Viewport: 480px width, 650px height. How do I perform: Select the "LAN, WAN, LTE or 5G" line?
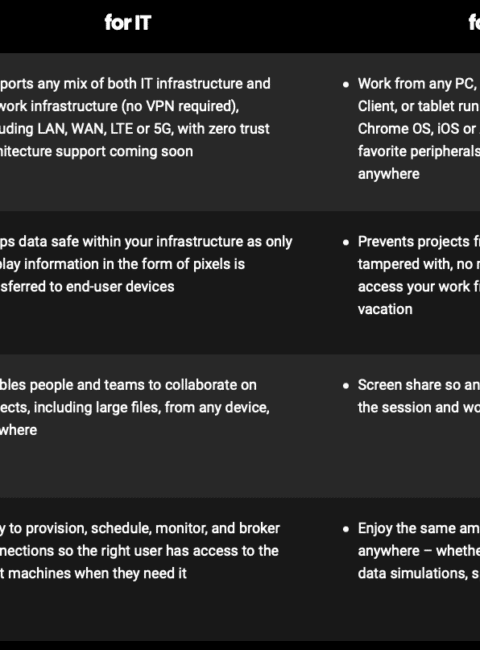[135, 129]
